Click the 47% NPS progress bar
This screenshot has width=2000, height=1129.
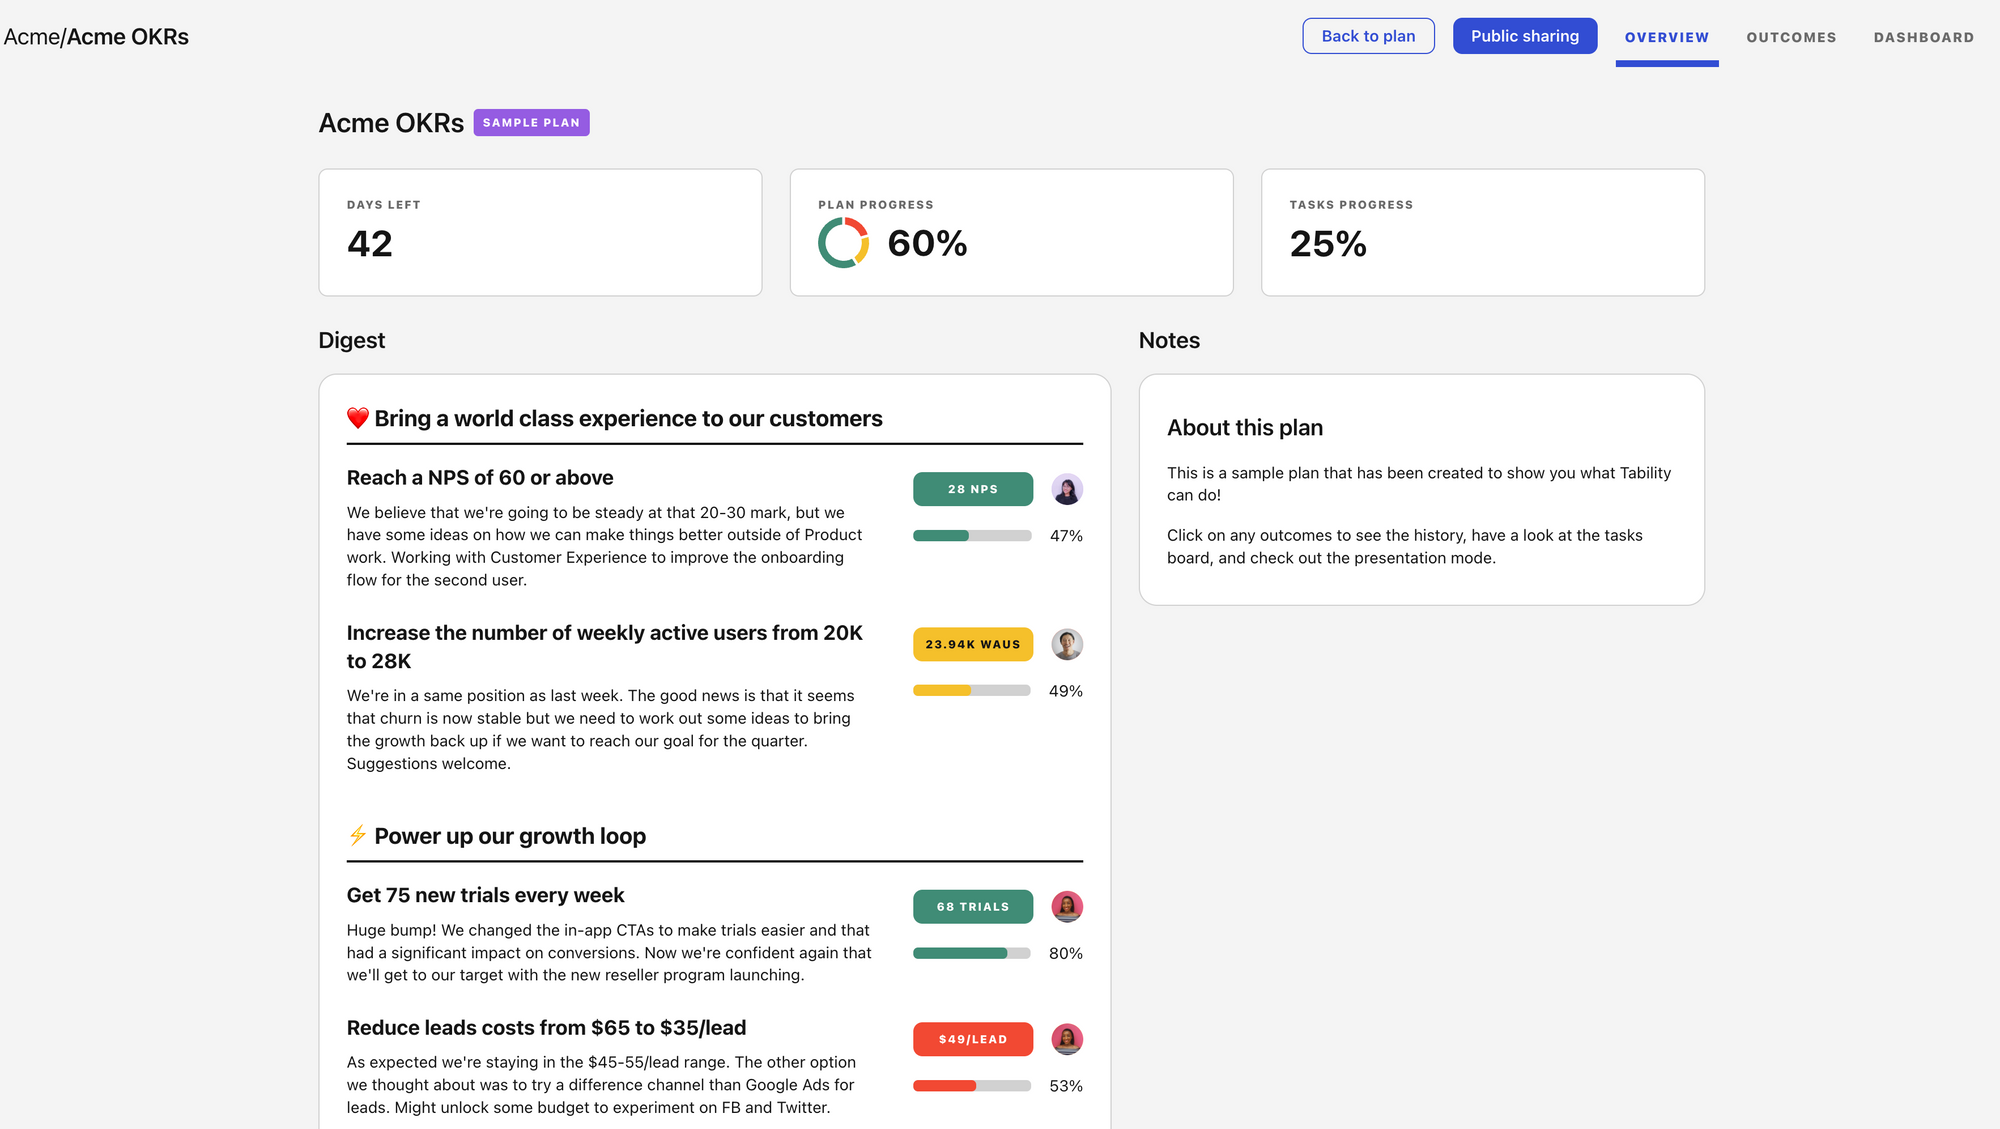coord(971,536)
